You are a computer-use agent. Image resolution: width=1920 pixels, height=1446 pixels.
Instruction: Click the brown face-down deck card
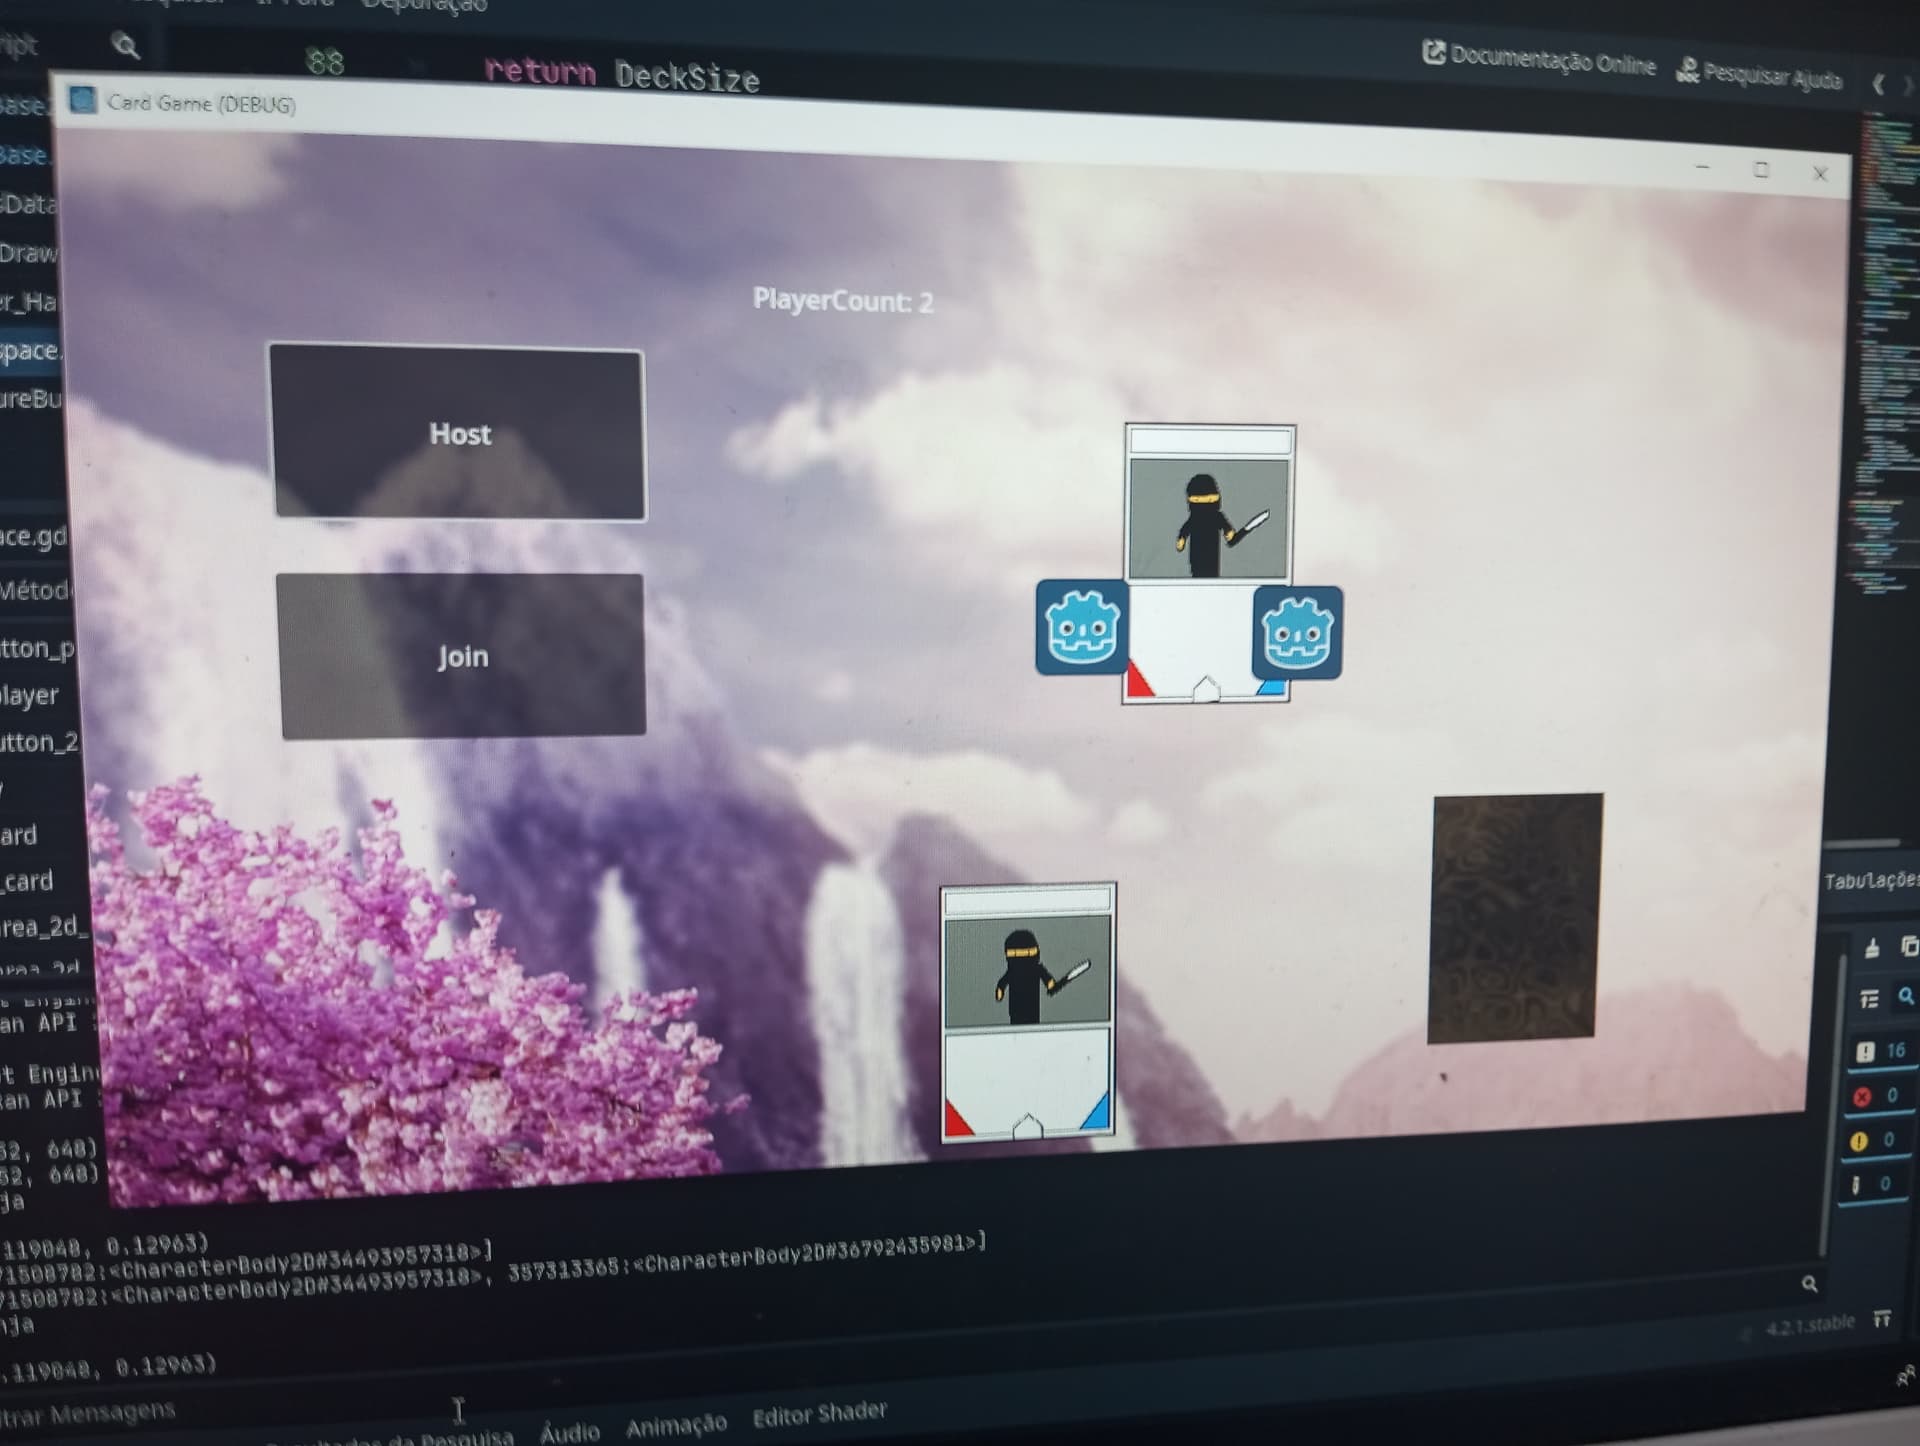click(1514, 918)
